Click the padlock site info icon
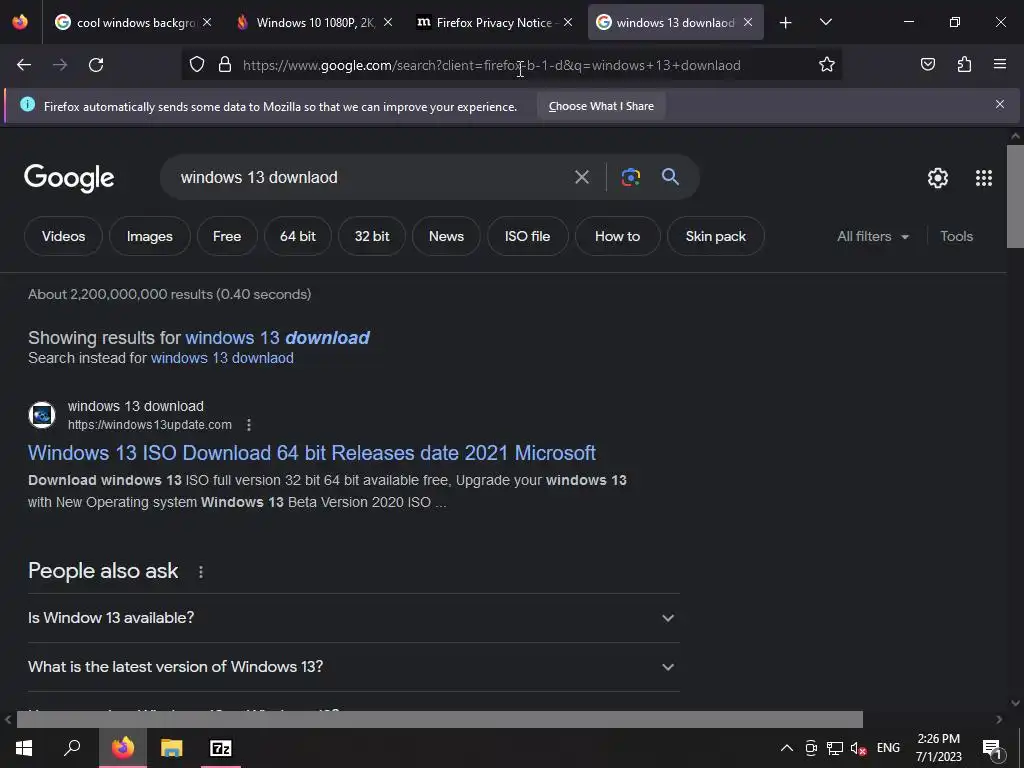The image size is (1024, 768). click(225, 65)
